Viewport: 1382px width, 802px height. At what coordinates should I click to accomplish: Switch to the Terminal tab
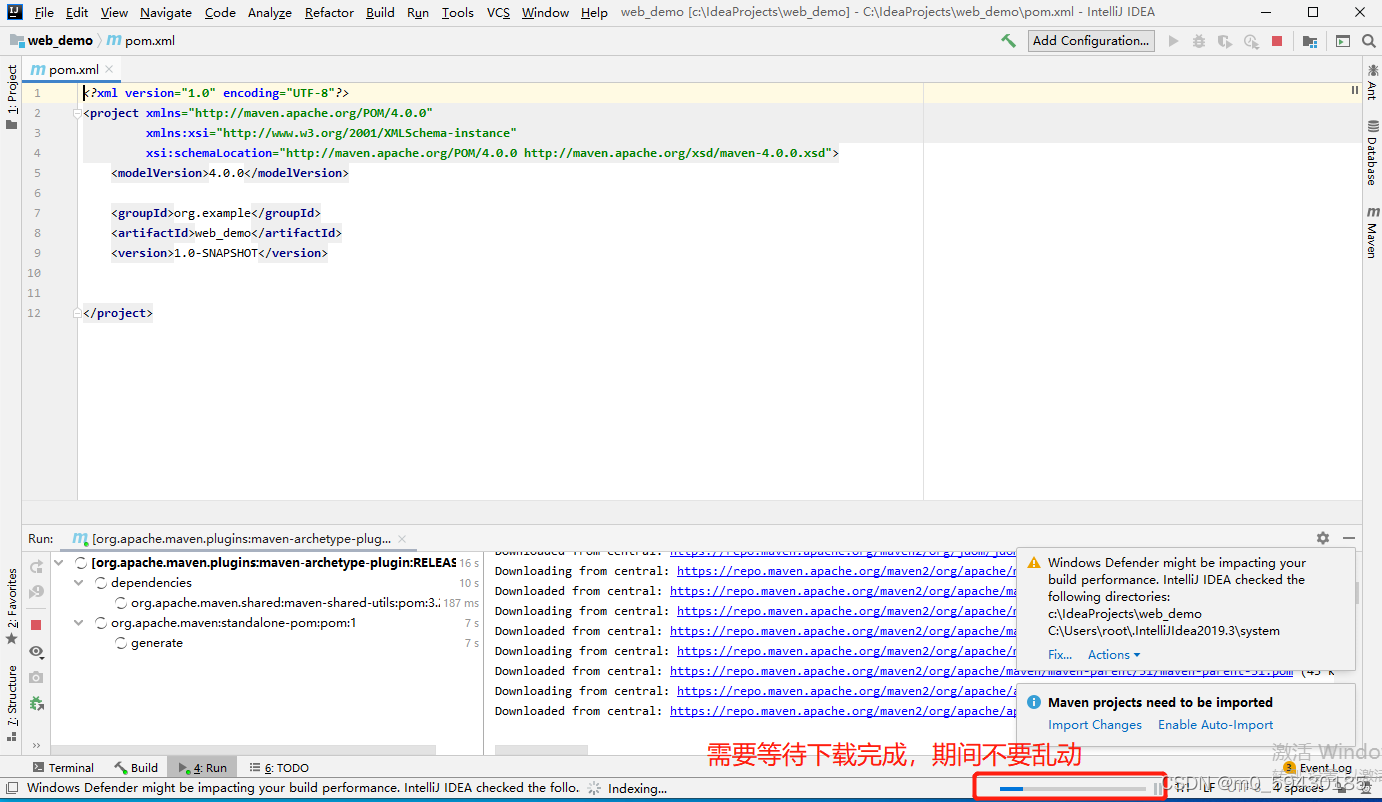(x=63, y=767)
